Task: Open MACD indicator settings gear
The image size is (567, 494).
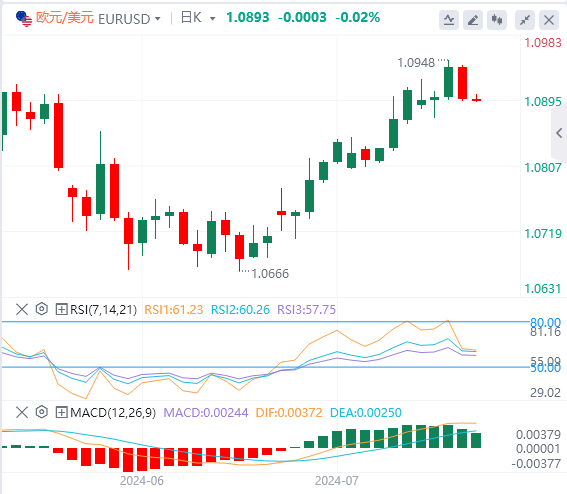Action: click(42, 412)
